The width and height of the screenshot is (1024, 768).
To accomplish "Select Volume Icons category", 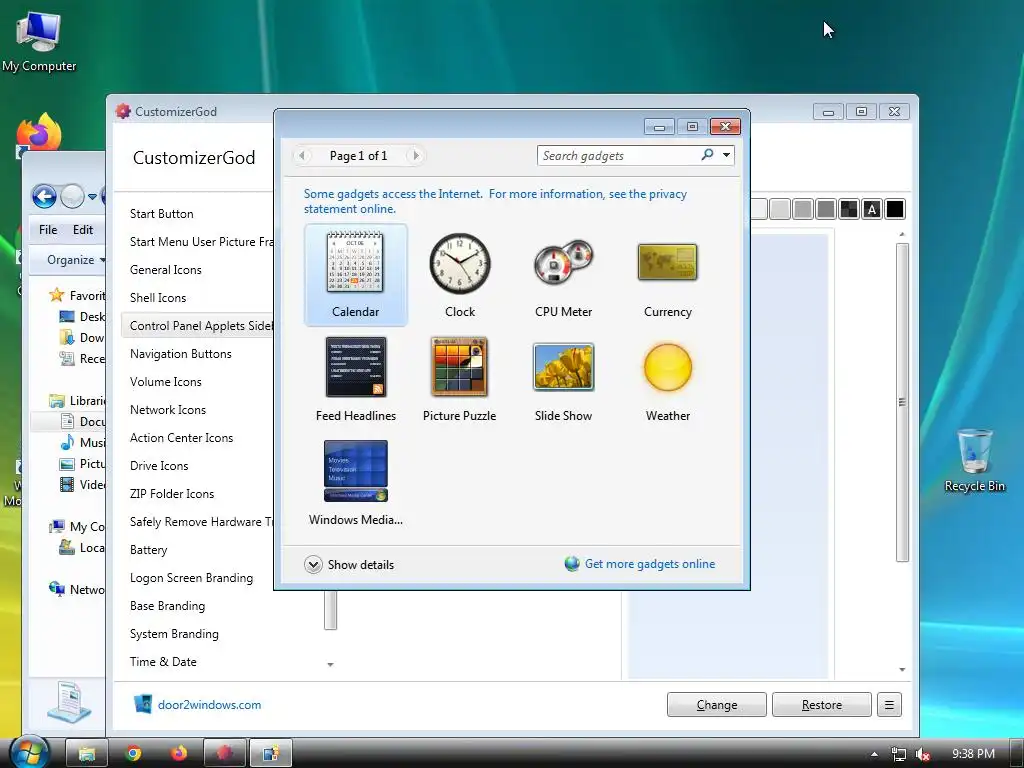I will pyautogui.click(x=165, y=382).
